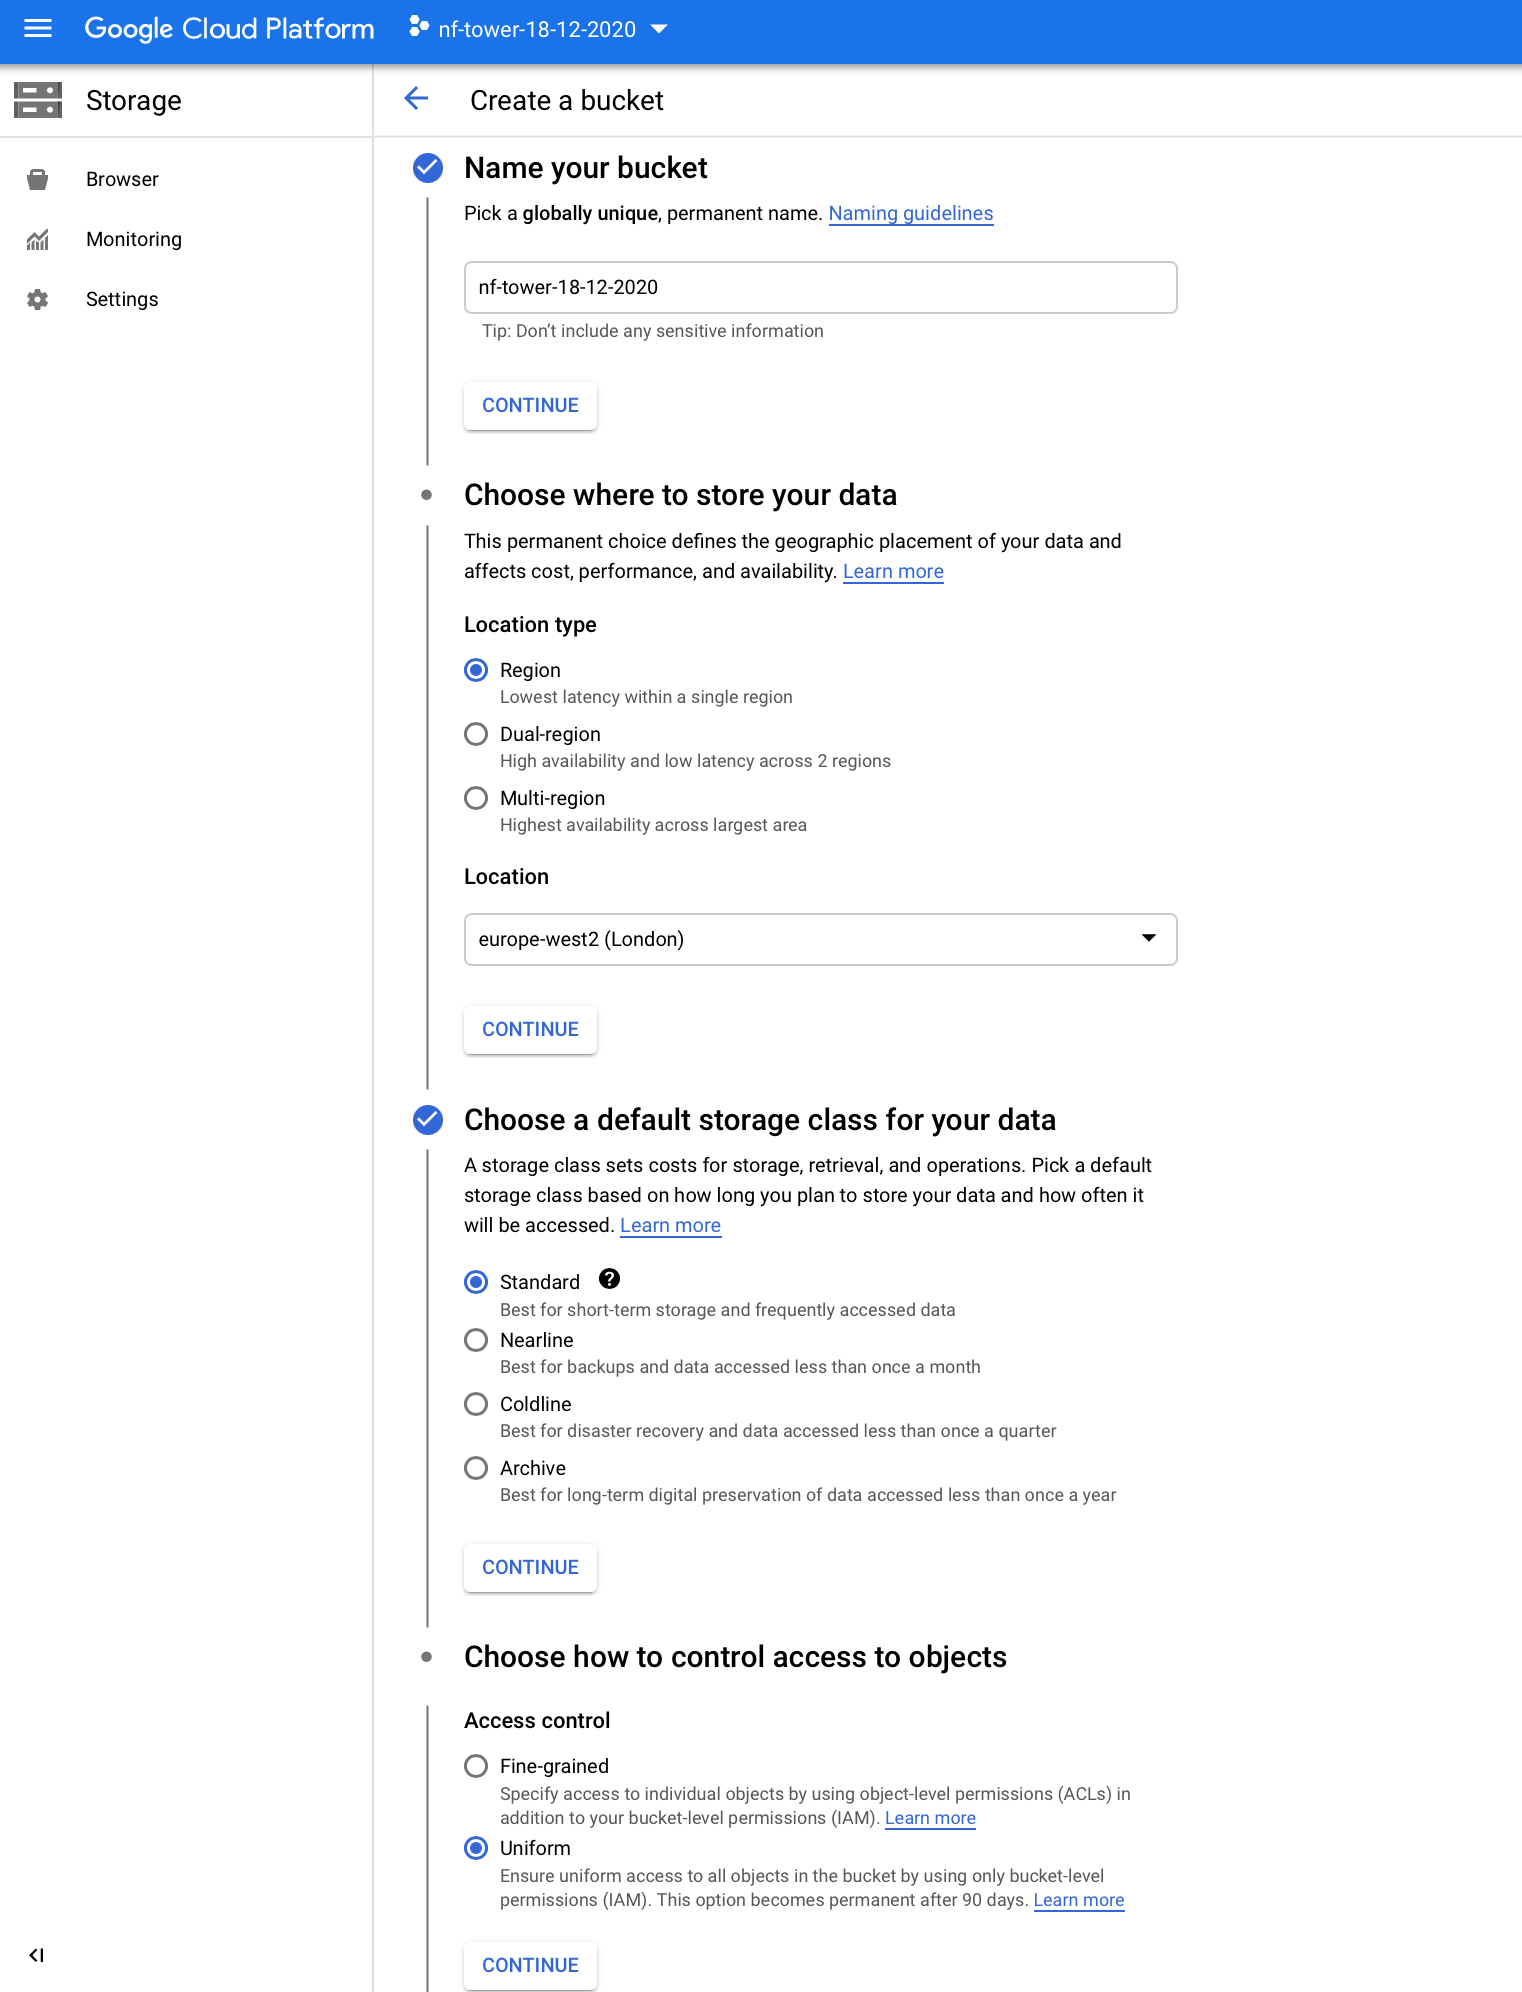Go to Settings in the Storage sidebar
Image resolution: width=1522 pixels, height=1992 pixels.
click(122, 299)
